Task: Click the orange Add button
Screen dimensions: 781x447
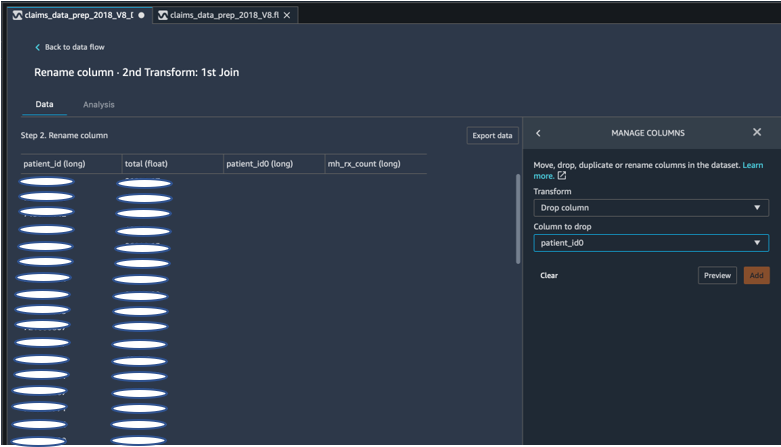Action: (756, 275)
